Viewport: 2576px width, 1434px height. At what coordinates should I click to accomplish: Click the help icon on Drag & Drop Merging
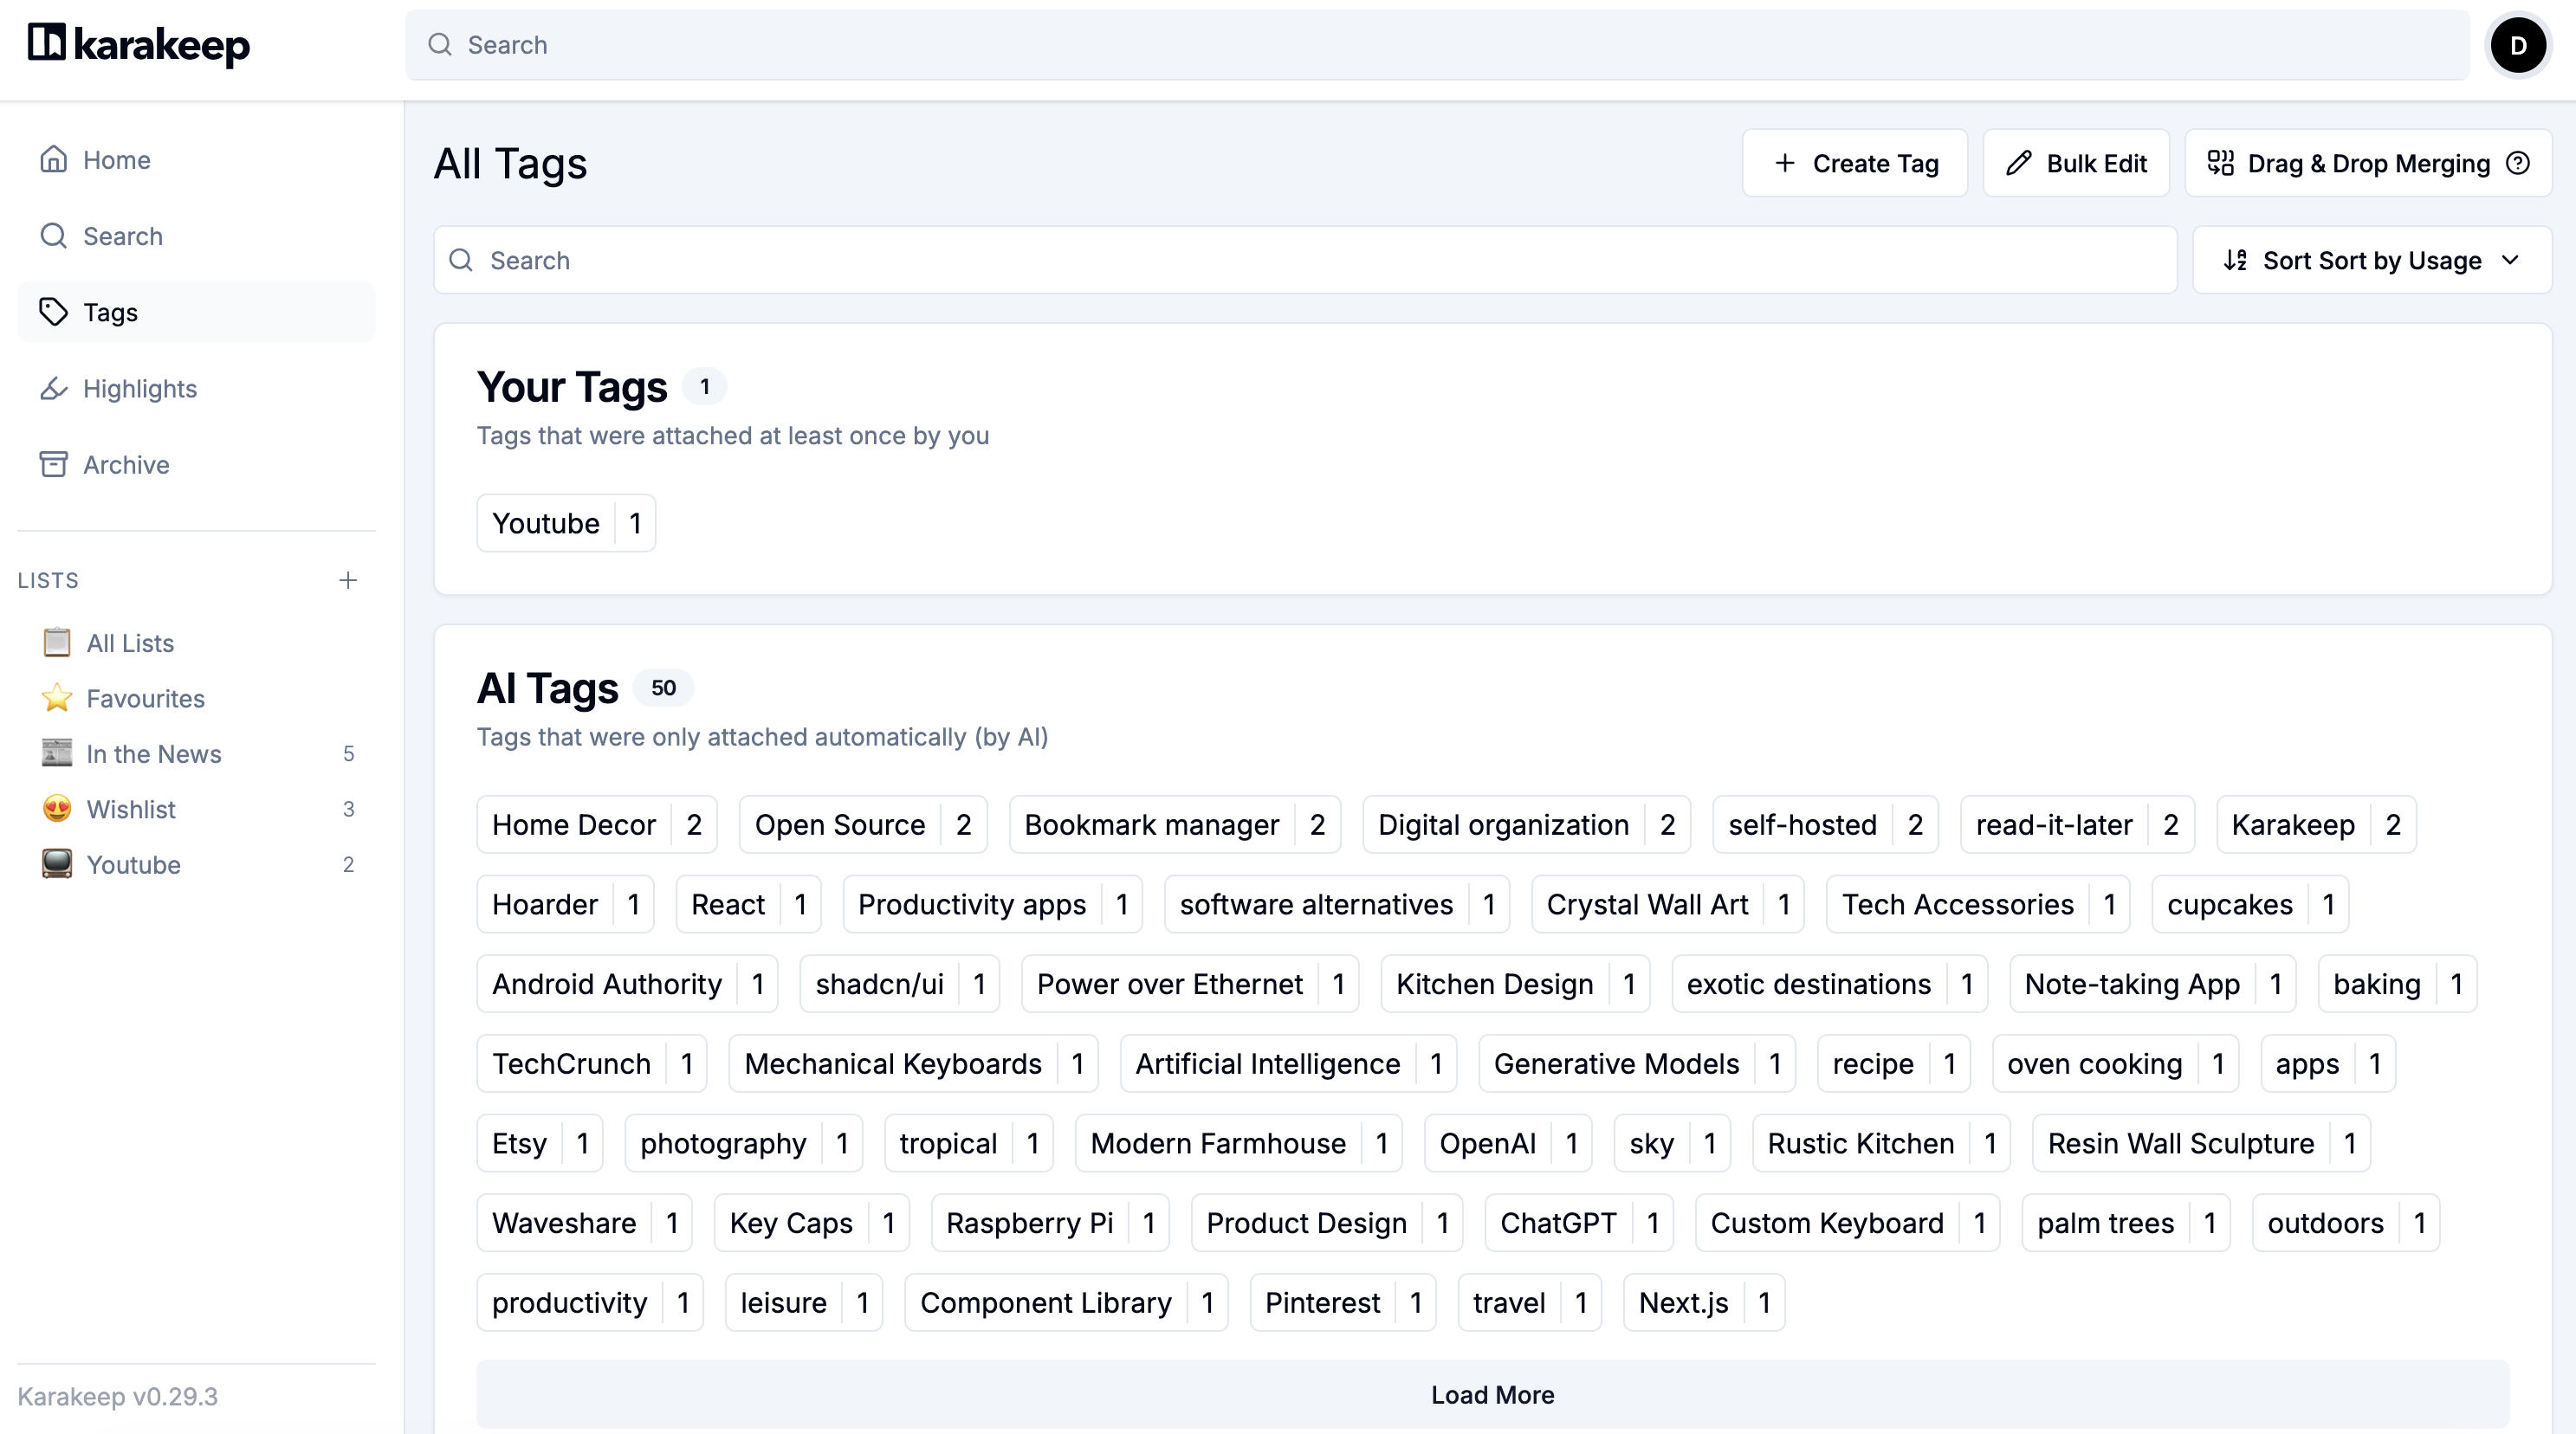click(2519, 163)
